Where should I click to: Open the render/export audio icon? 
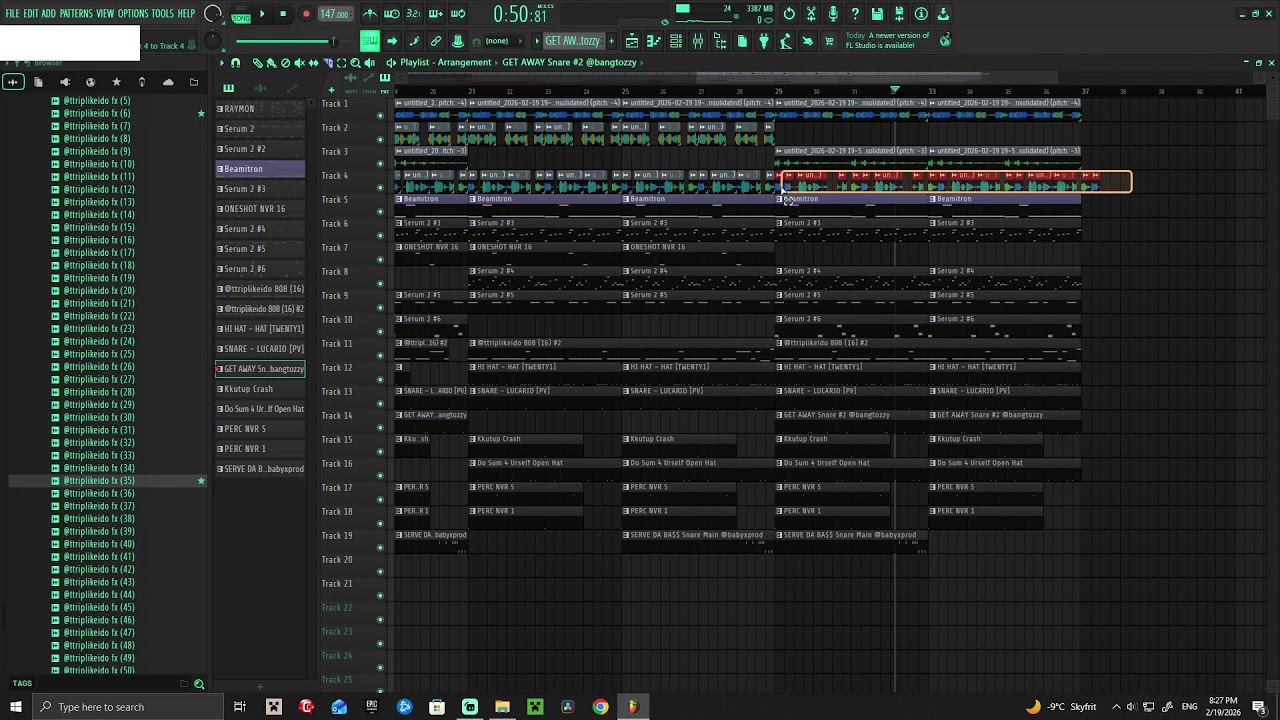pos(899,14)
